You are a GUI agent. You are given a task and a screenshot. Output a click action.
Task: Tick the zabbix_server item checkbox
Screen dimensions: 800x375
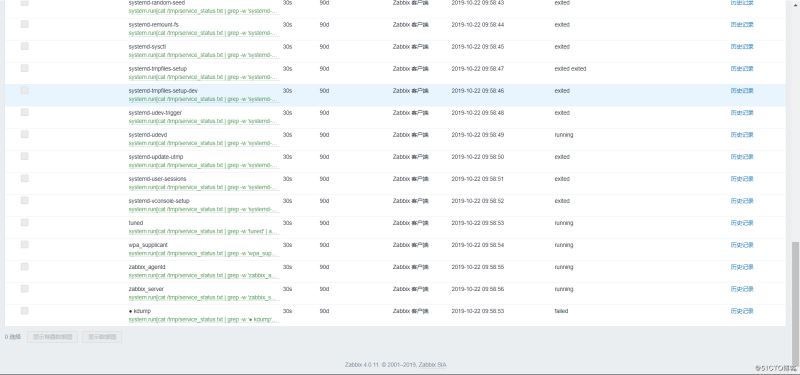coord(24,289)
